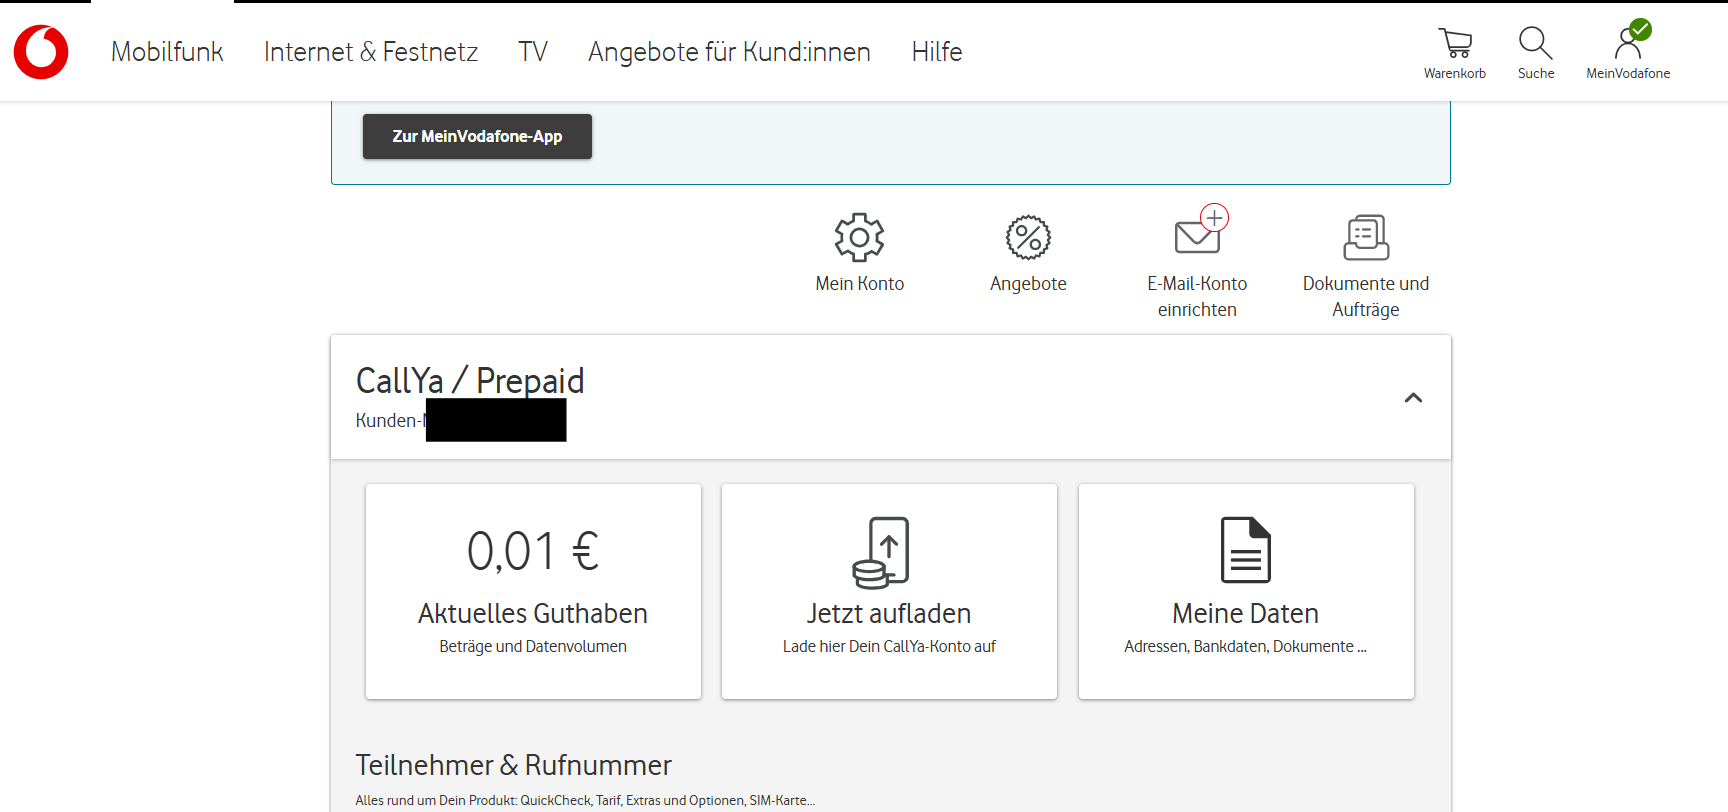Collapse the CallYa / Prepaid section
The width and height of the screenshot is (1728, 812).
click(x=1413, y=398)
